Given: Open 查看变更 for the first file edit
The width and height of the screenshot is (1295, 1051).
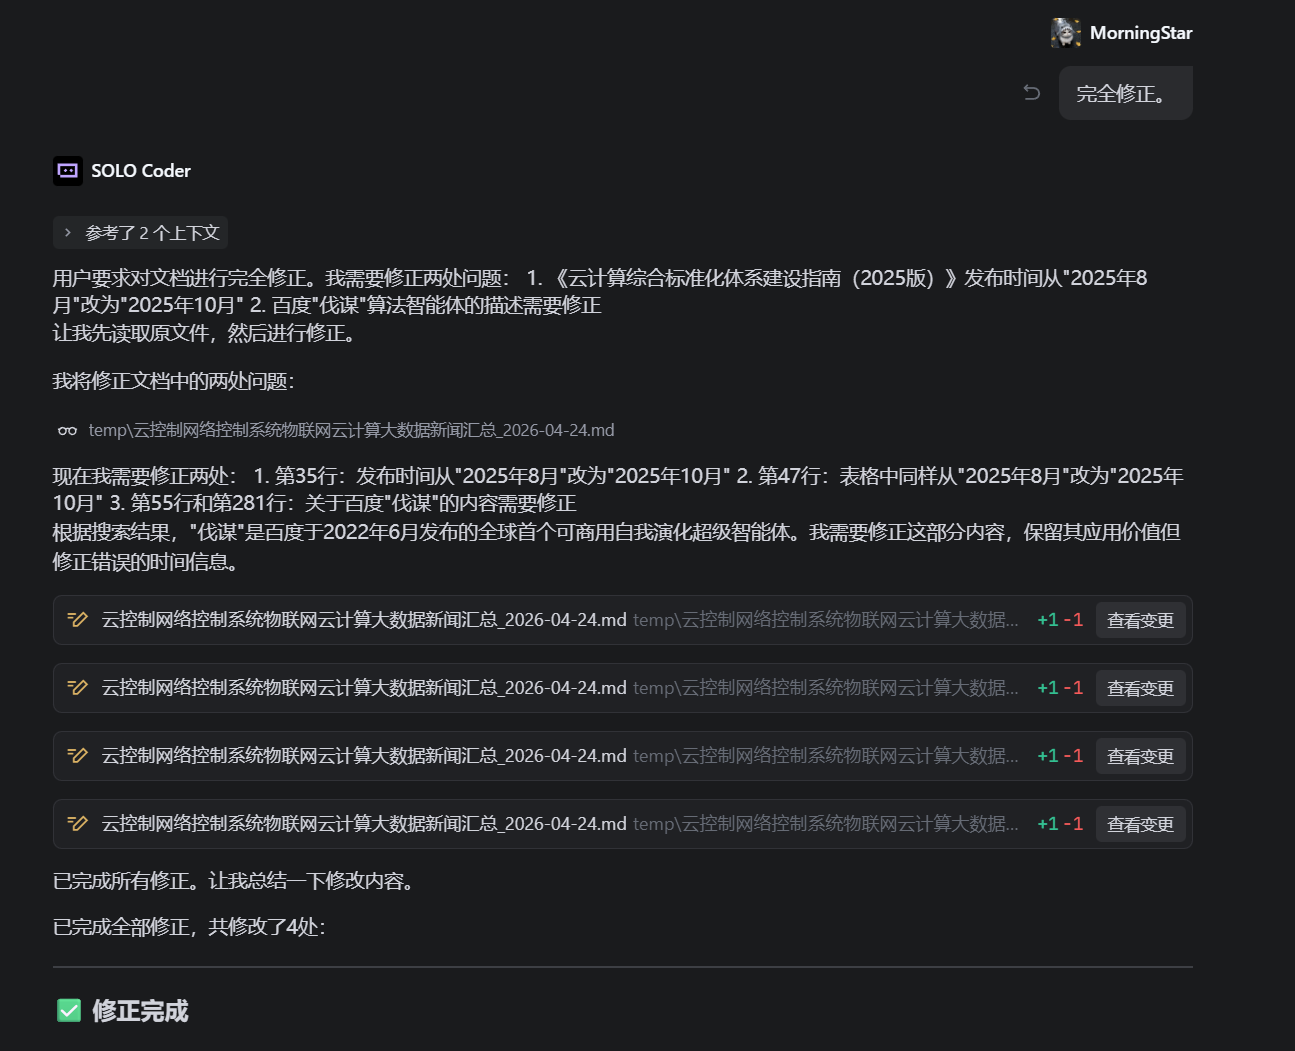Looking at the screenshot, I should click(1140, 620).
